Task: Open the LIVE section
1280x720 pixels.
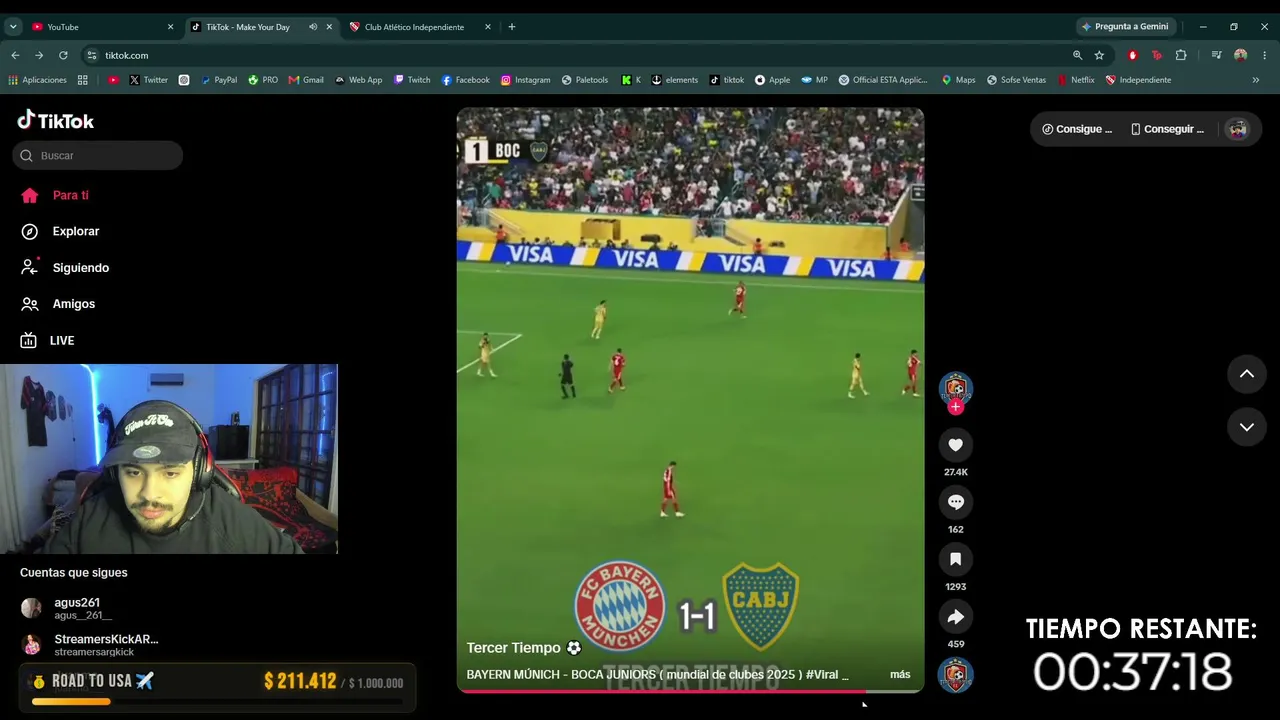Action: [x=62, y=341]
